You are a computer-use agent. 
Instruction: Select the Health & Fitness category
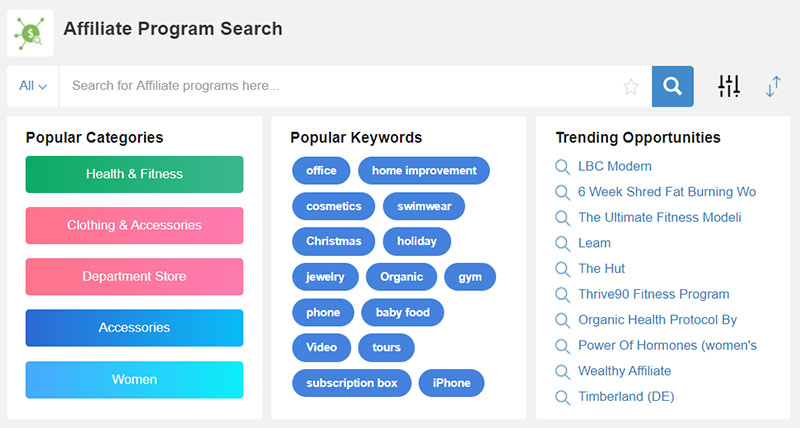pos(134,174)
